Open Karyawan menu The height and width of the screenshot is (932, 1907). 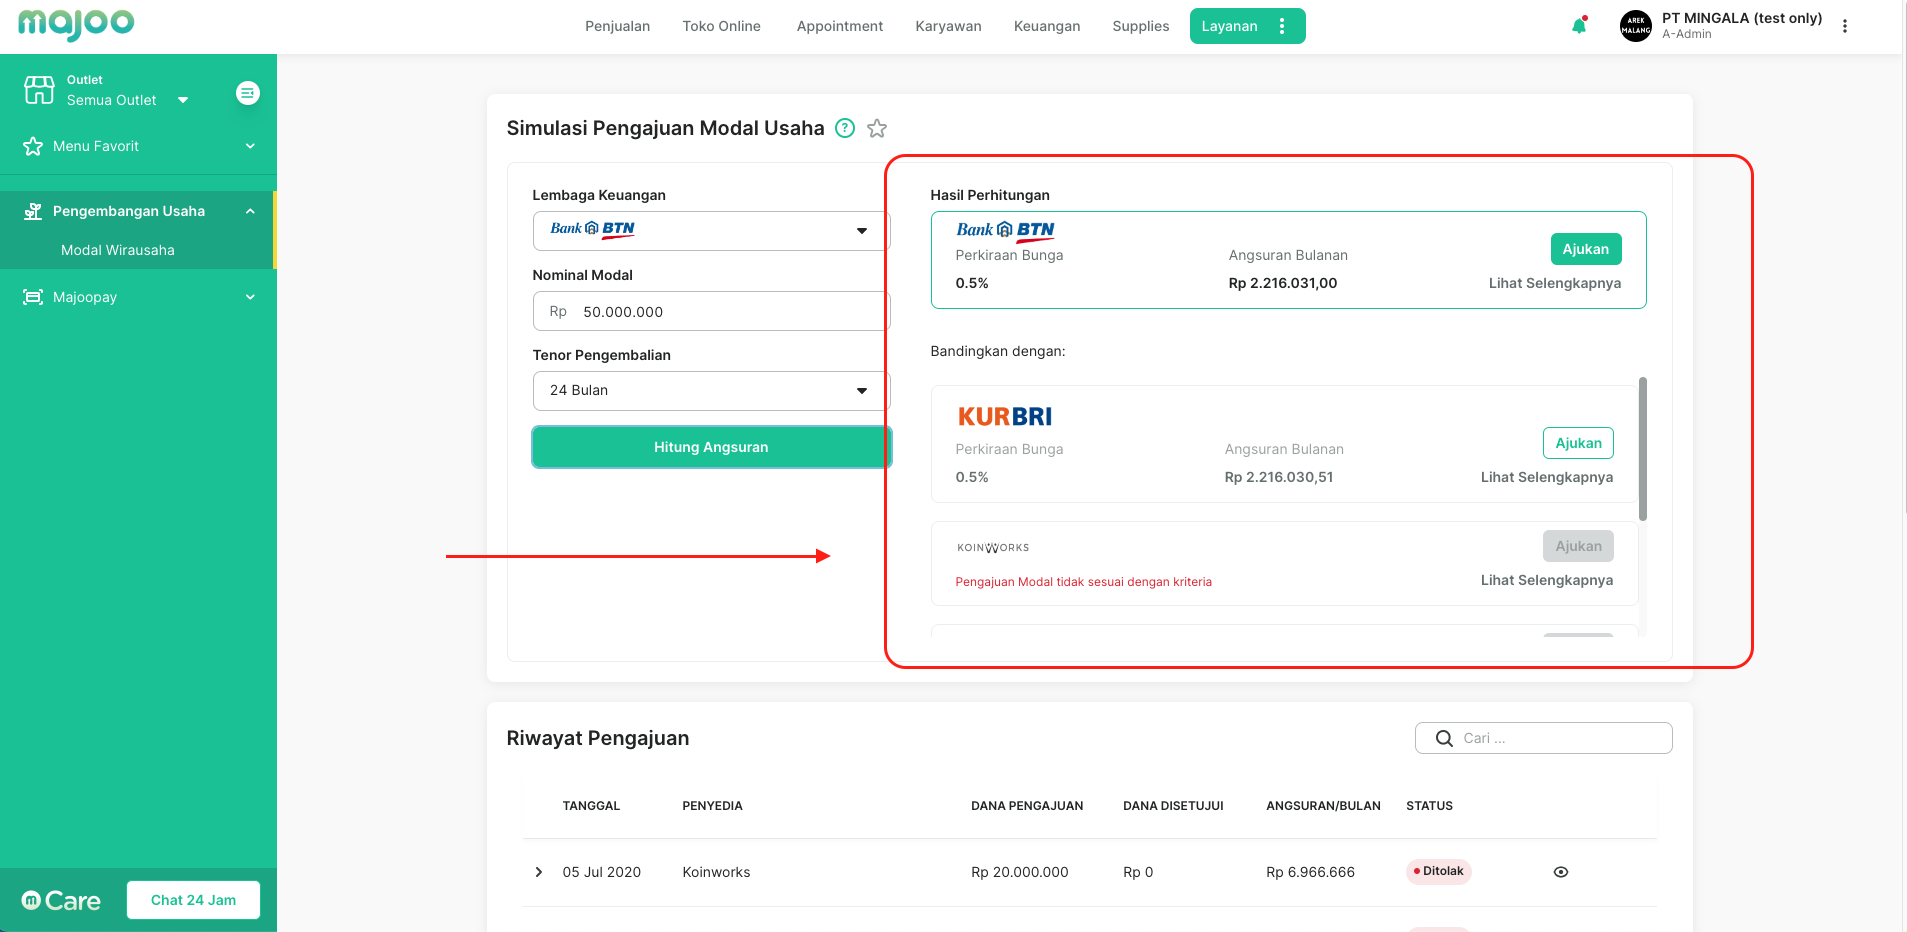[948, 26]
